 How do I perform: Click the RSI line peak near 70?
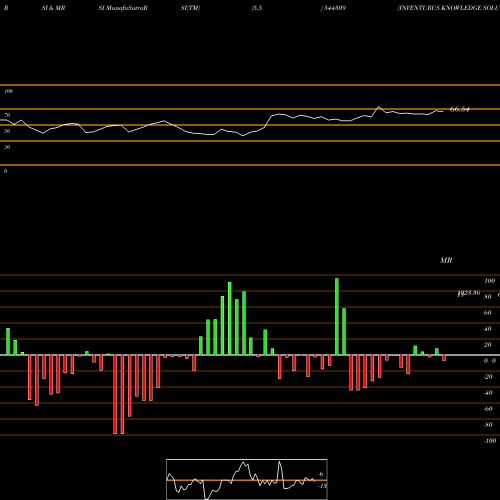[378, 107]
